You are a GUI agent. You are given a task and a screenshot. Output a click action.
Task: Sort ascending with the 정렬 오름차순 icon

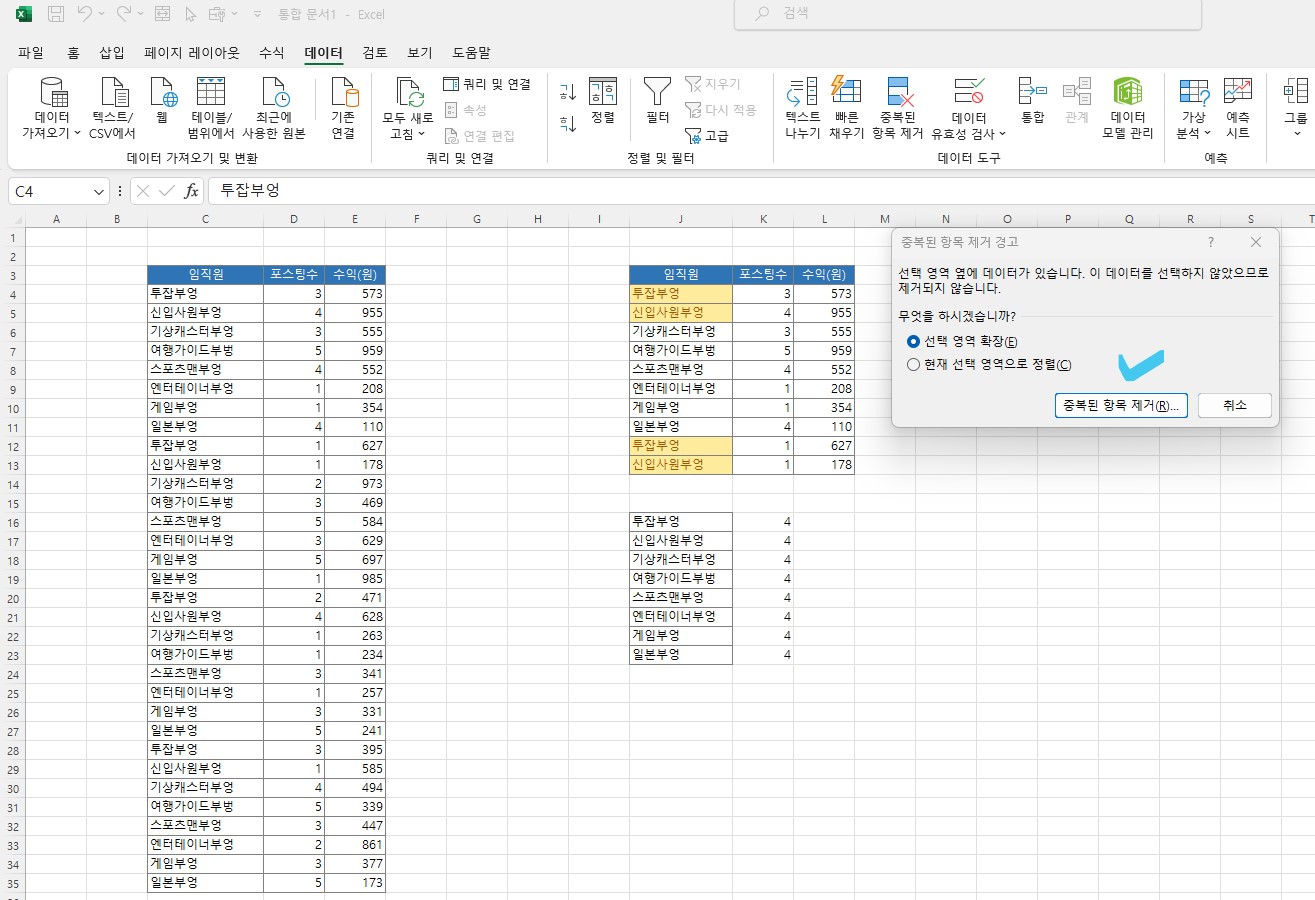point(567,92)
